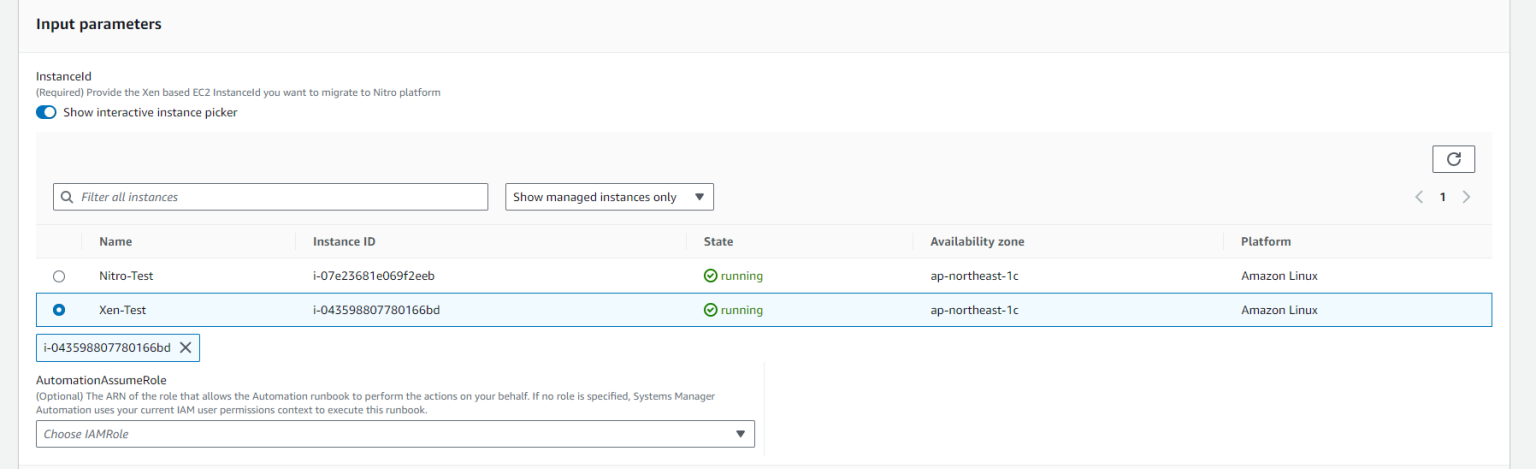Click the refresh instances icon button
1536x469 pixels.
1453,159
